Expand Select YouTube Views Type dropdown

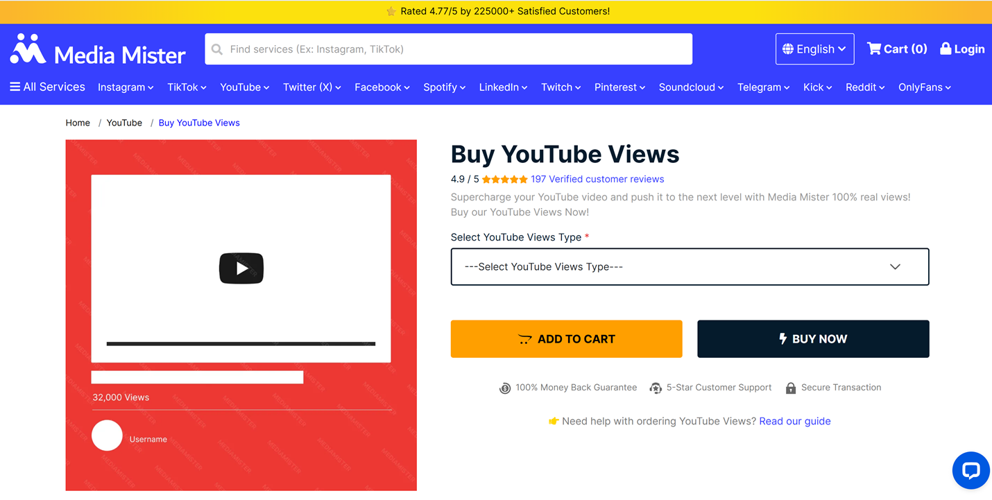point(689,267)
